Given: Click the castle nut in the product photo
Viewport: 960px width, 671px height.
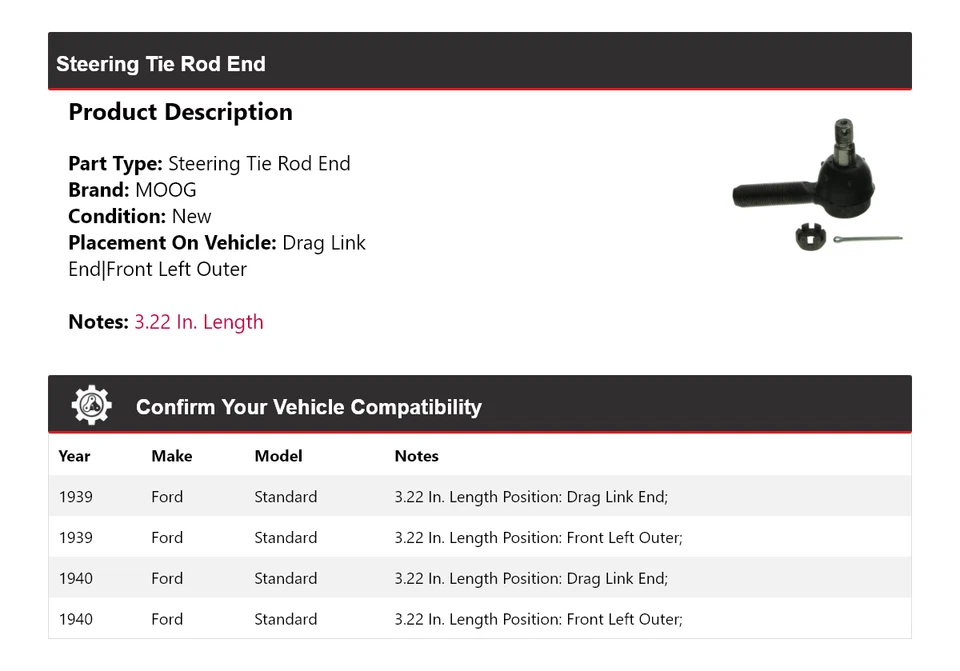Looking at the screenshot, I should pyautogui.click(x=810, y=237).
